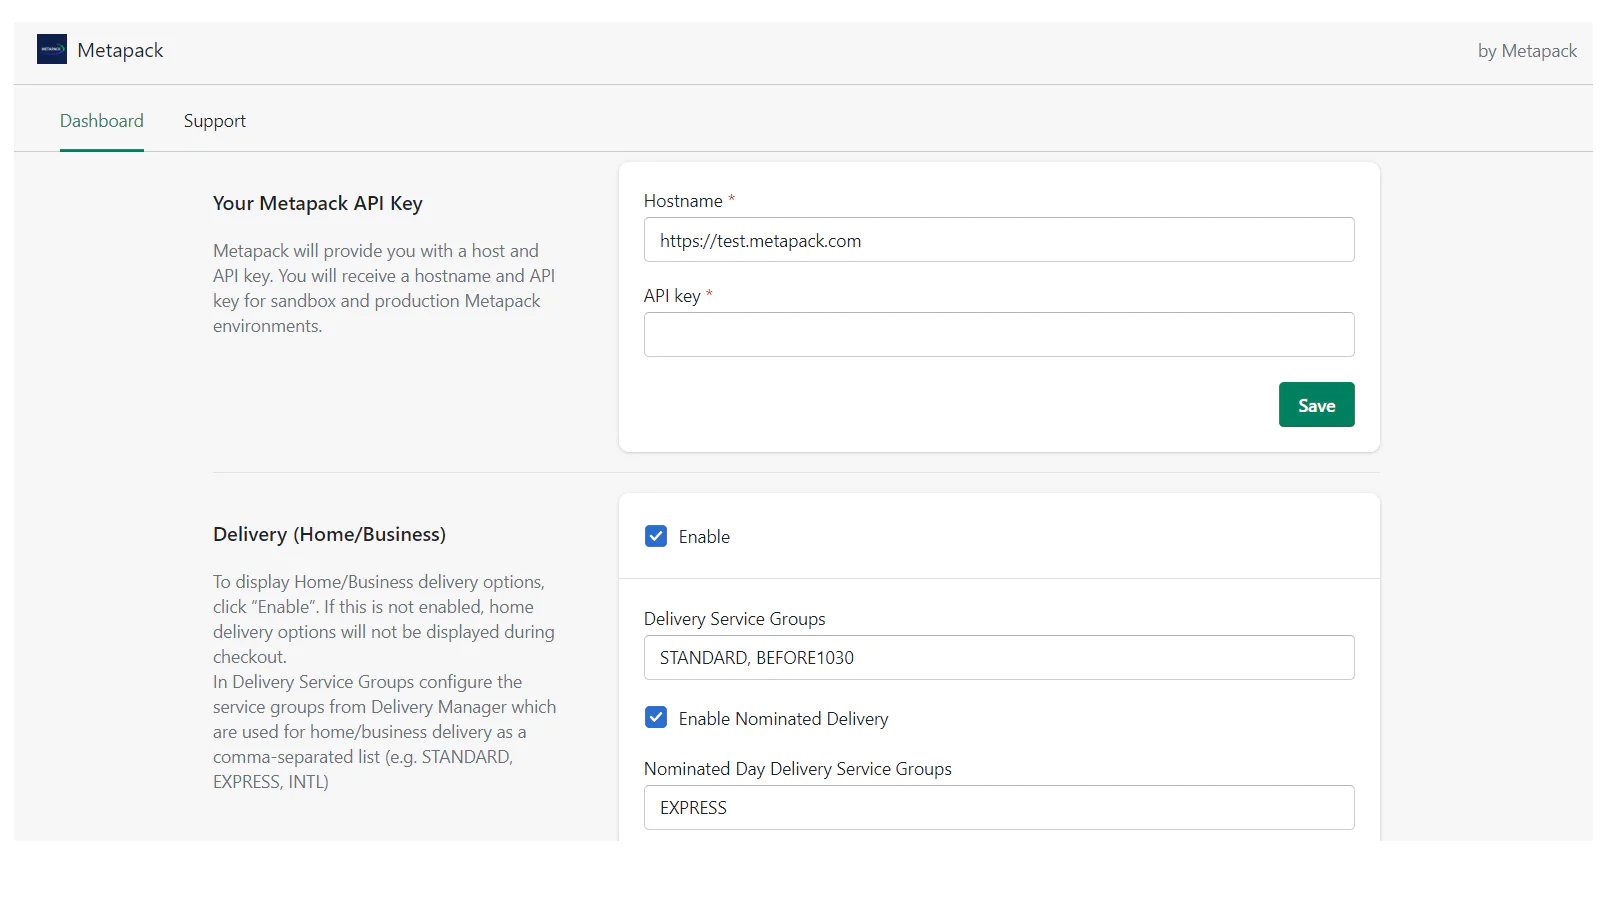This screenshot has width=1600, height=900.
Task: Save the Metapack API key settings
Action: tap(1316, 405)
